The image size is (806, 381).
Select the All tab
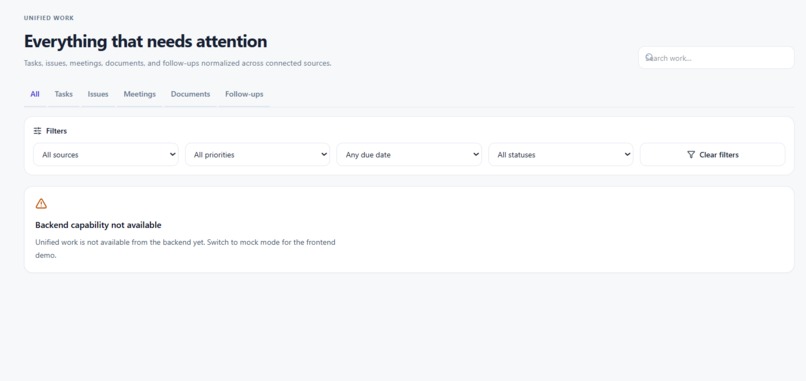coord(35,95)
